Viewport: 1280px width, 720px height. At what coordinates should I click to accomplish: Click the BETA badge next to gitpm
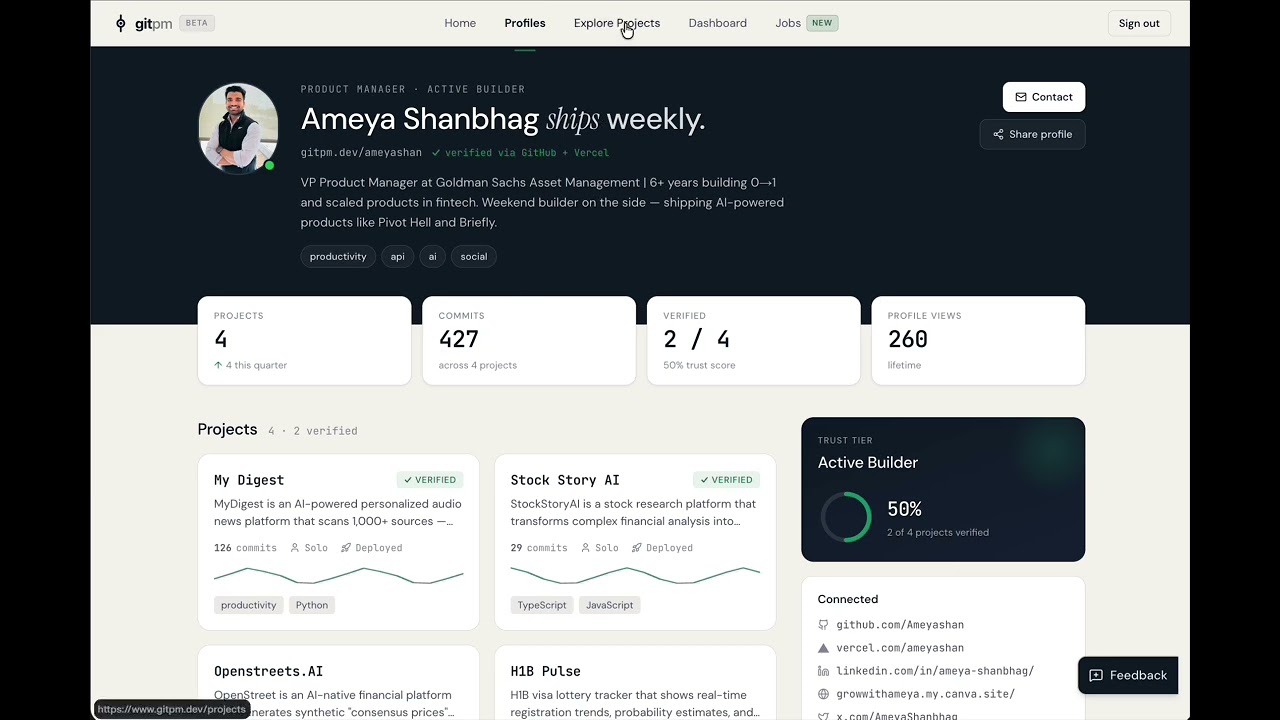tap(197, 23)
